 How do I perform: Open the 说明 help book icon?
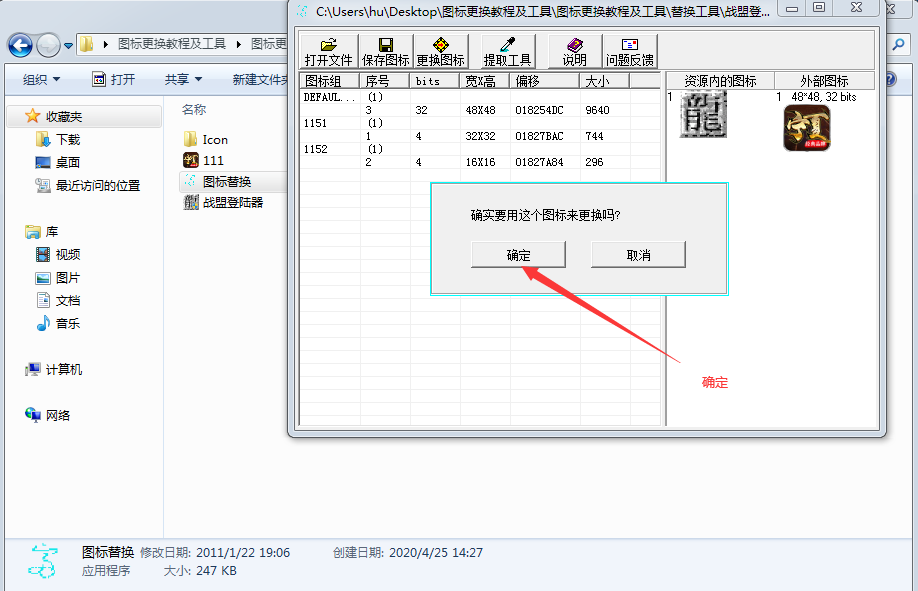tap(574, 52)
